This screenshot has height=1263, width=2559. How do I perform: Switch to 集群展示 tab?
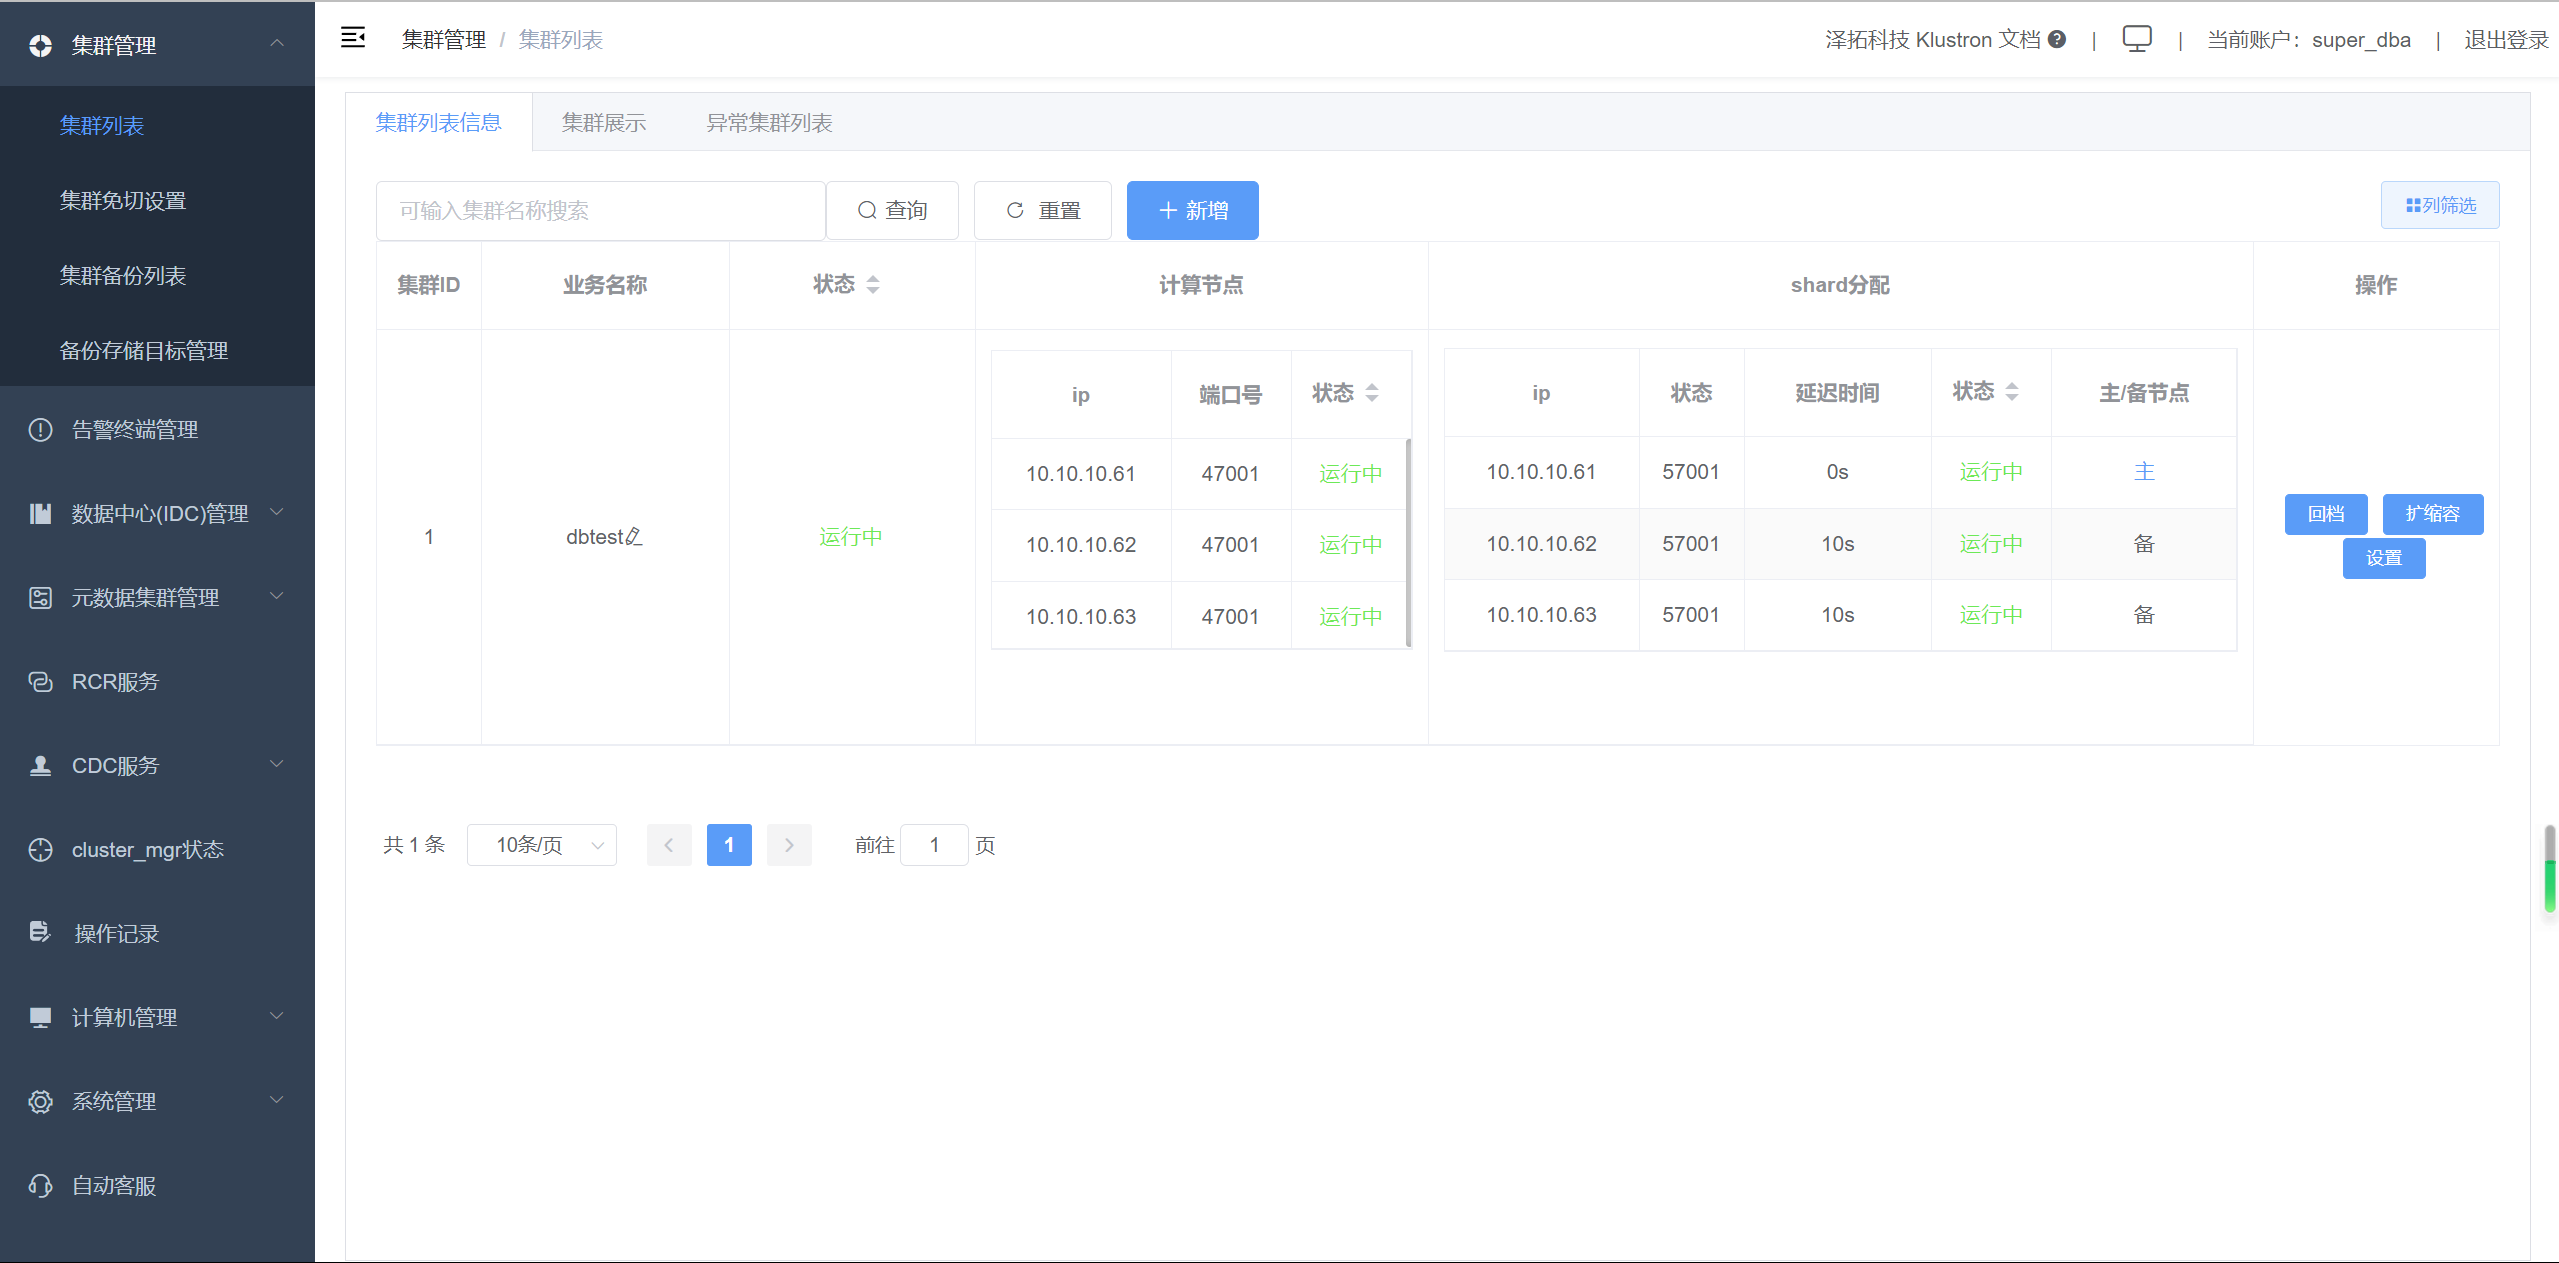pyautogui.click(x=603, y=123)
